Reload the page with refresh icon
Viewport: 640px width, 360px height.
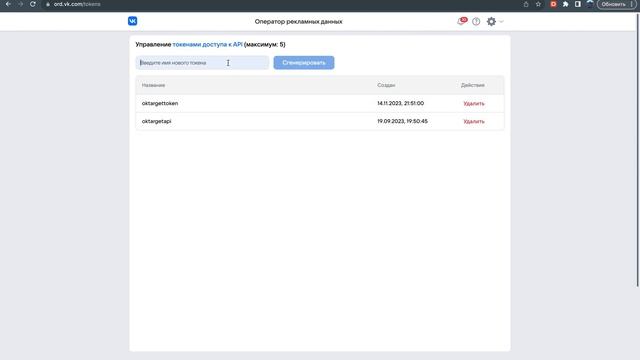[33, 4]
